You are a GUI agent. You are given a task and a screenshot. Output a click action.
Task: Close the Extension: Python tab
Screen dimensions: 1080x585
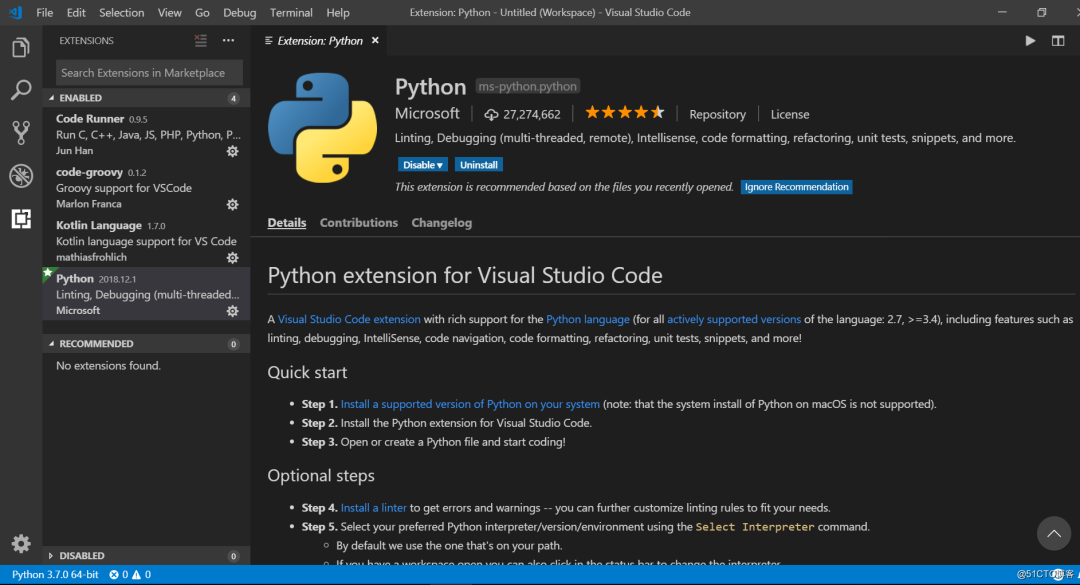click(x=375, y=41)
